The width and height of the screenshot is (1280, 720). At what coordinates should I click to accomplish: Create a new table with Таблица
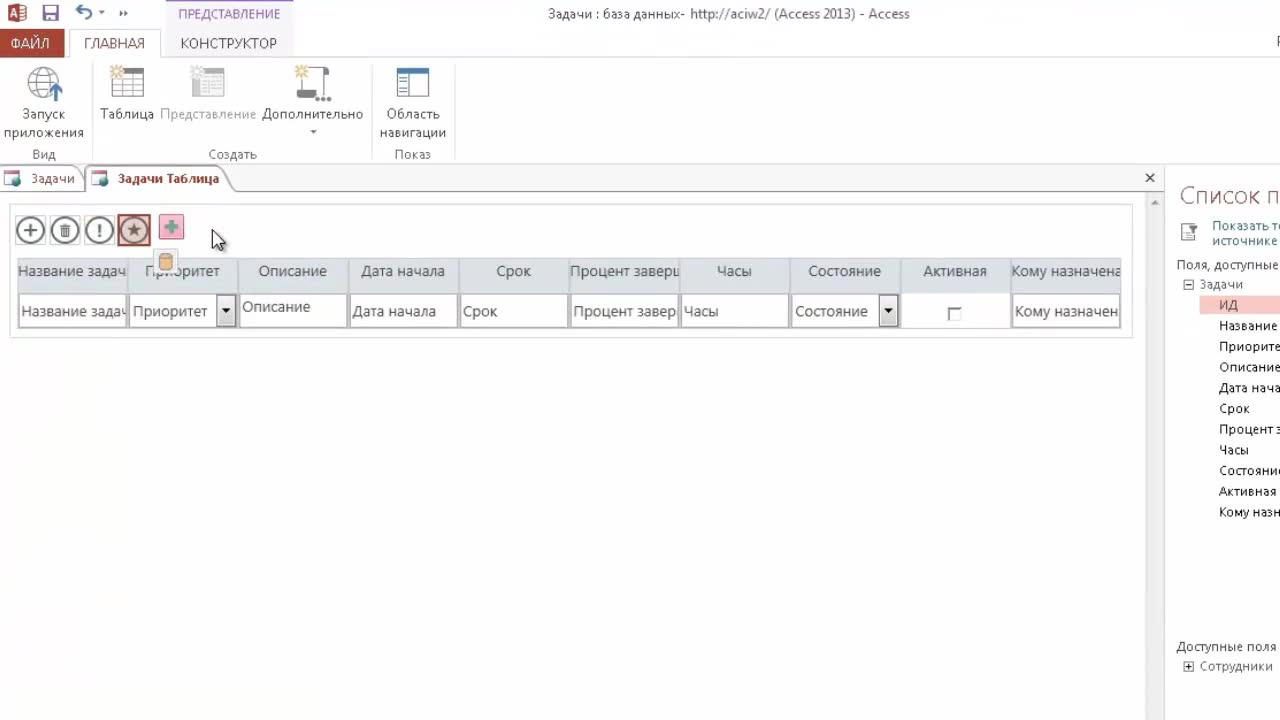click(x=127, y=95)
